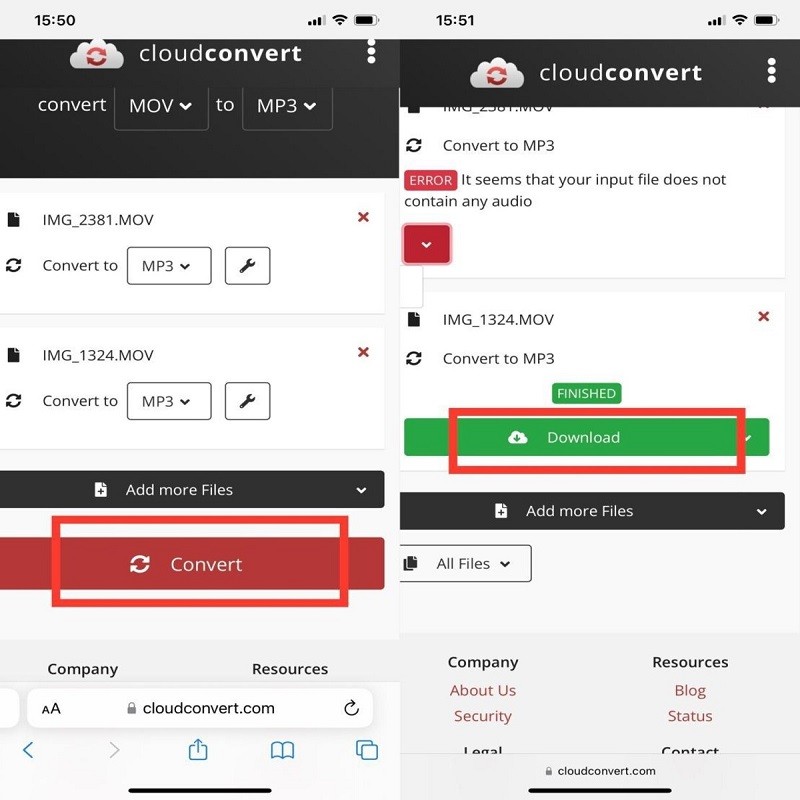Tap the aA reader text size control
The height and width of the screenshot is (800, 800).
pos(51,709)
